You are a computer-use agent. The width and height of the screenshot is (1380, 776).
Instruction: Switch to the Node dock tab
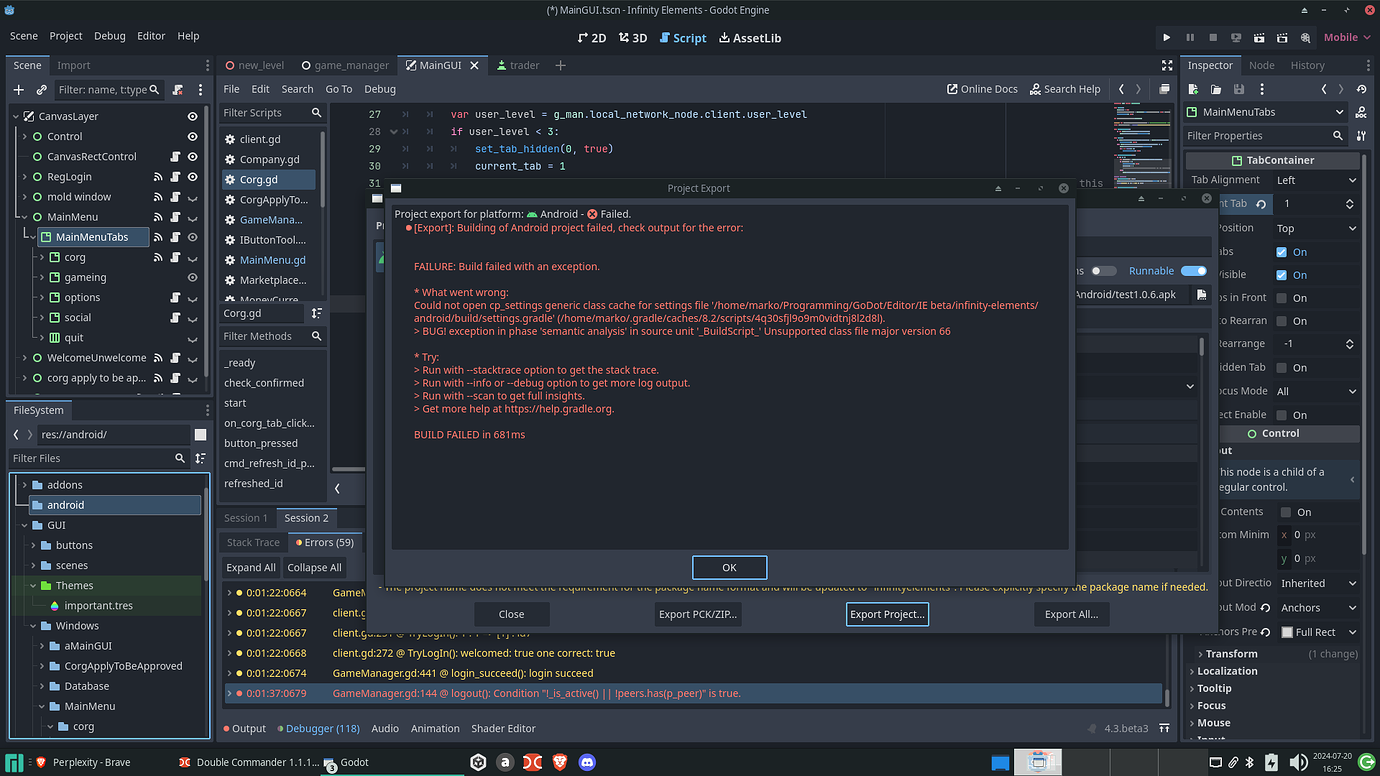(1262, 65)
